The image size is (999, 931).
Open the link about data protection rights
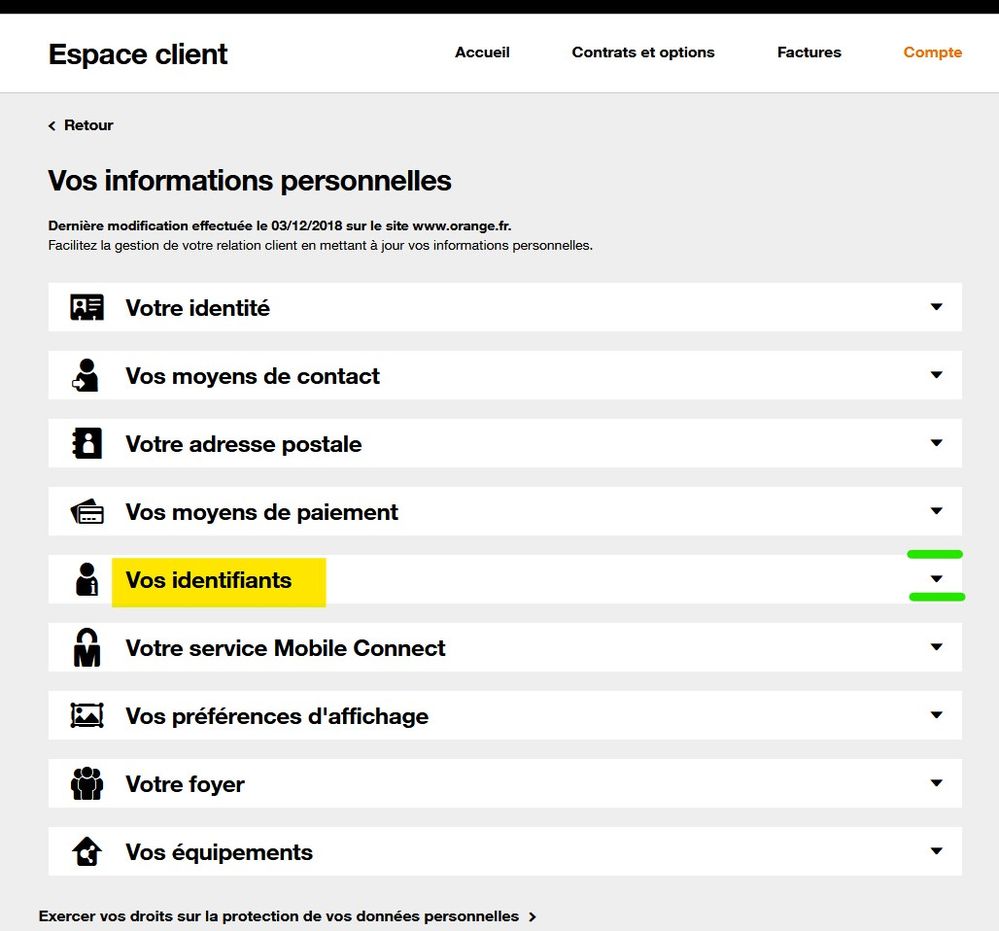(278, 916)
